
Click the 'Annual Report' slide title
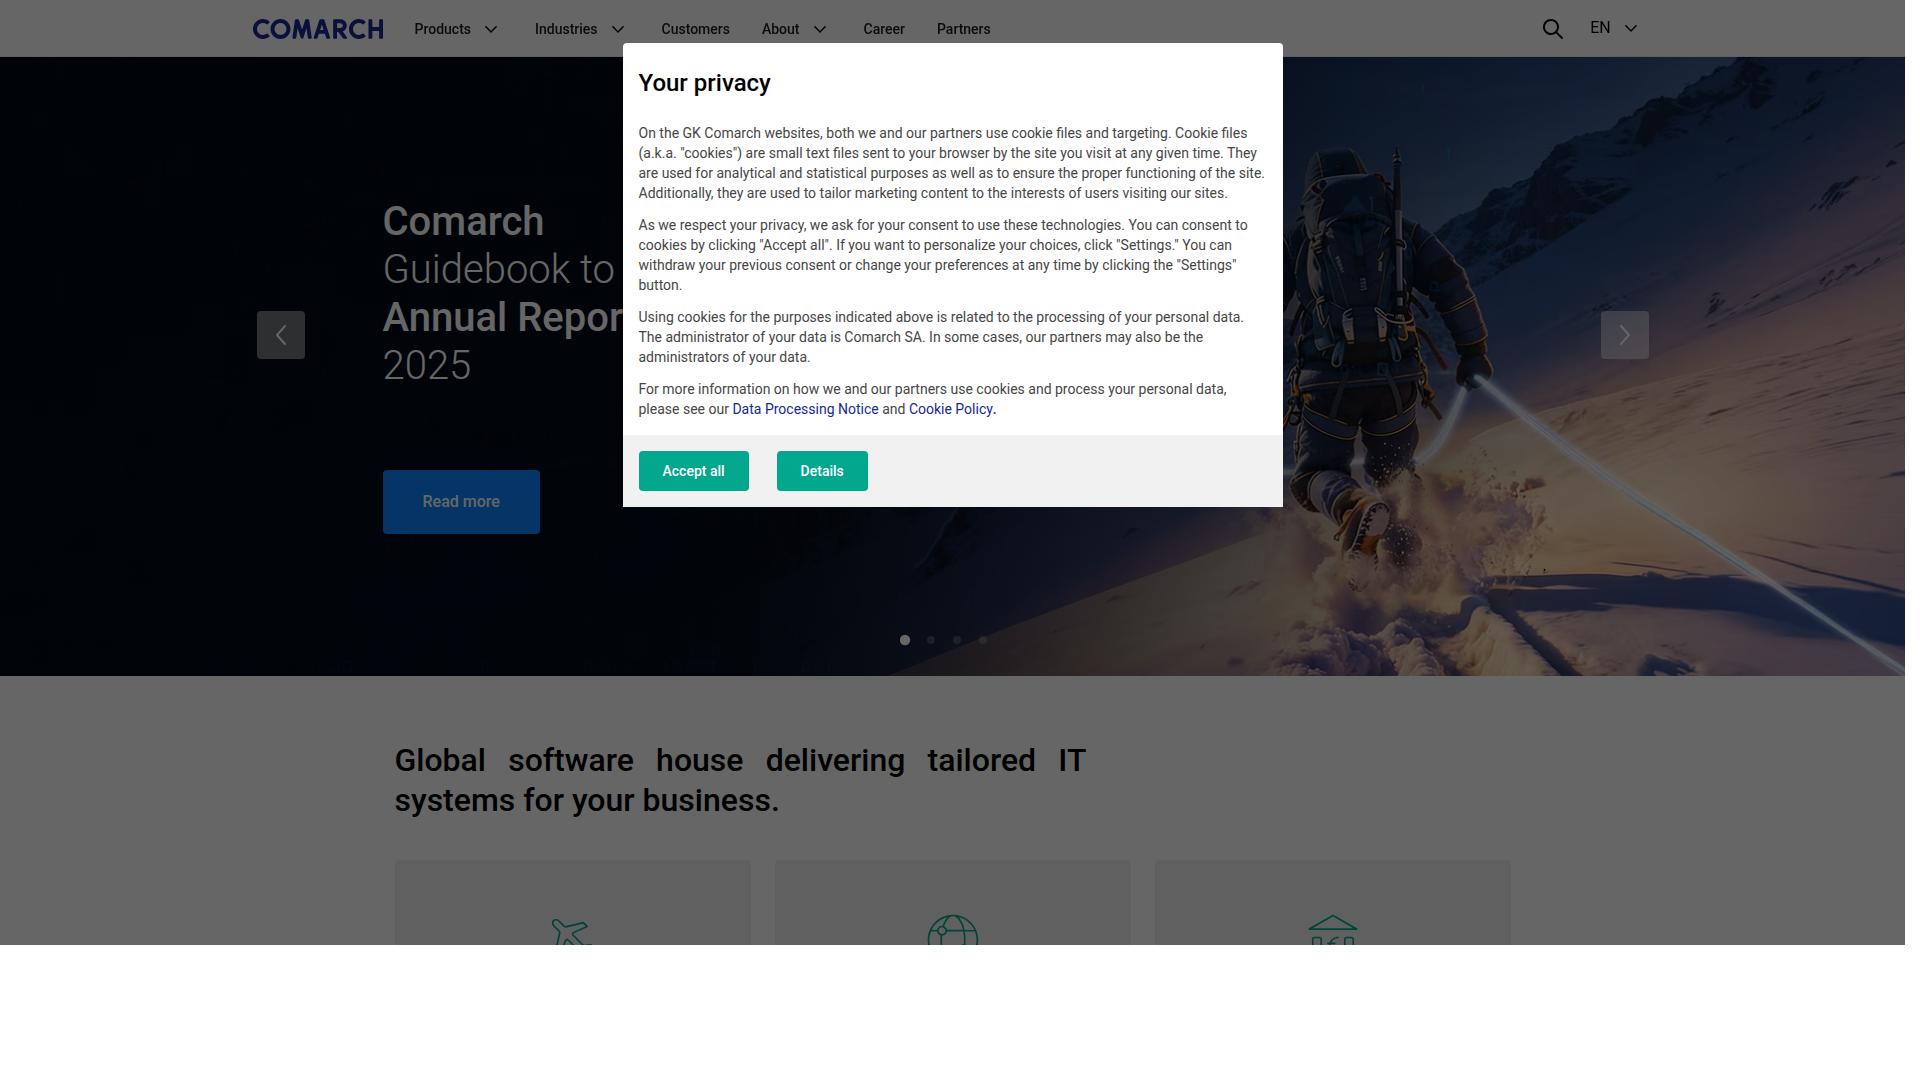tap(503, 317)
